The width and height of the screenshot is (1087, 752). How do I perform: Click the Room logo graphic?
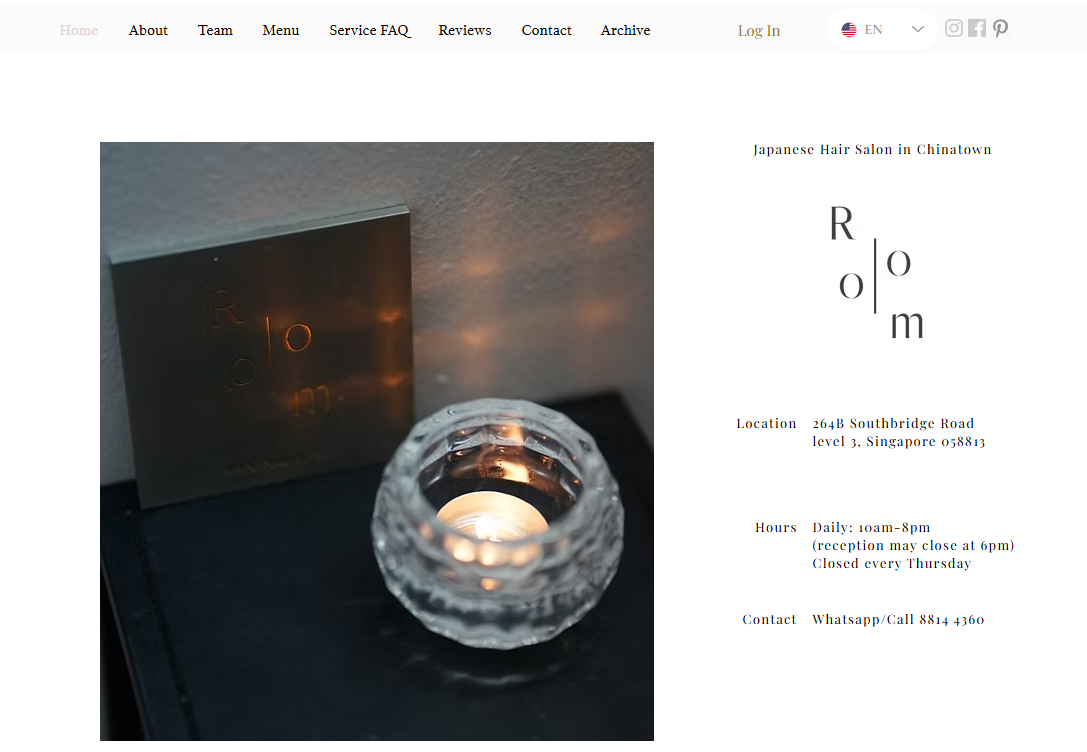click(877, 272)
